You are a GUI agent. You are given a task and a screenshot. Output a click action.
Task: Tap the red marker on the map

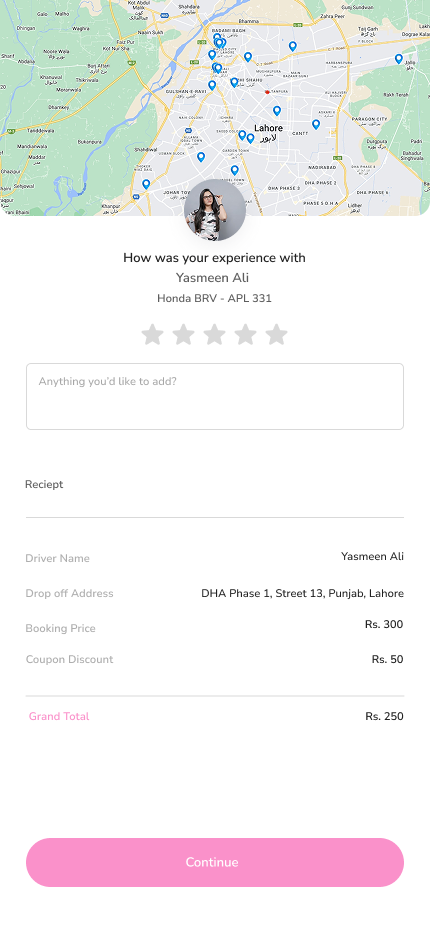point(267,92)
